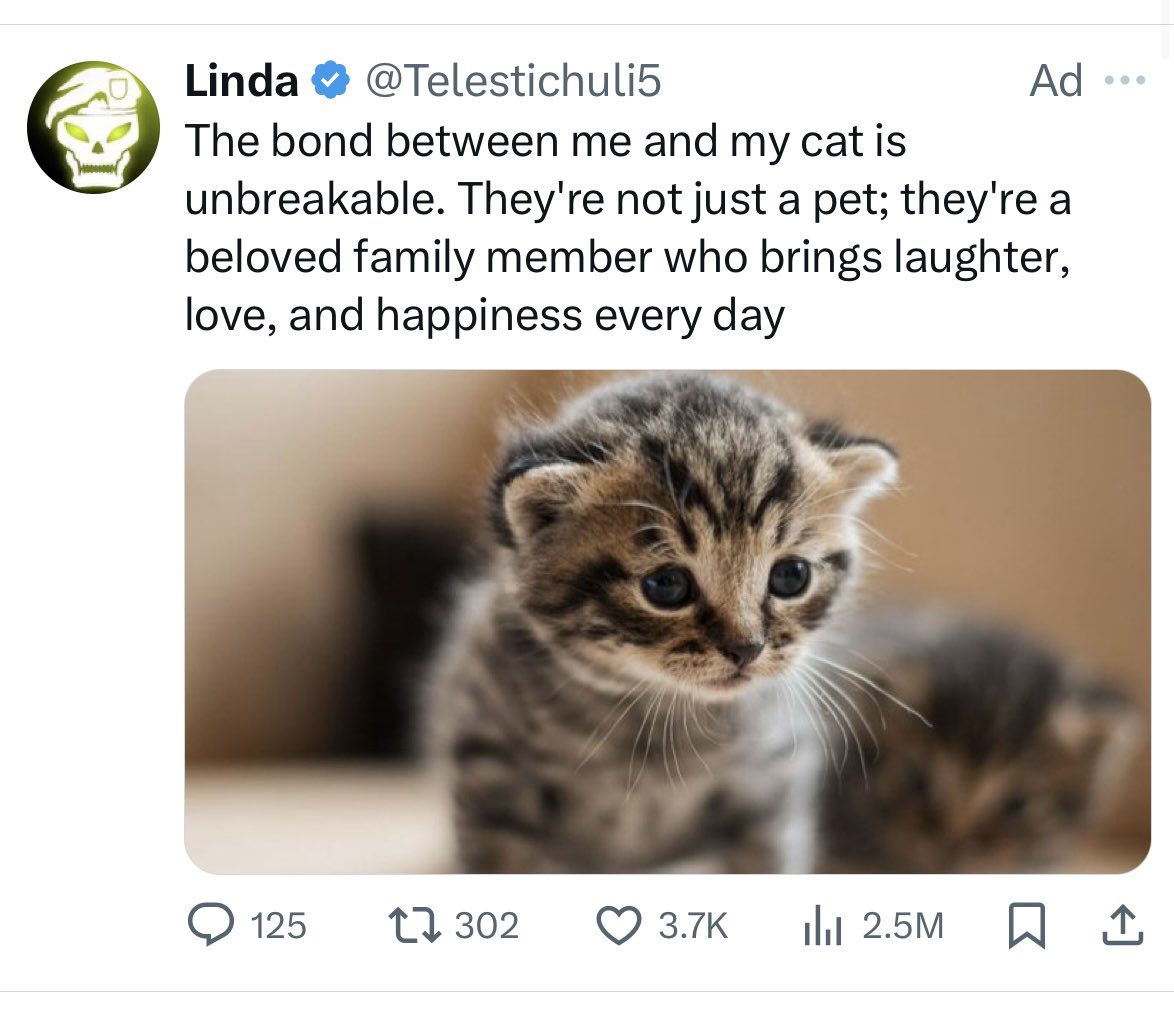Click the 302 reposts count

pyautogui.click(x=487, y=926)
